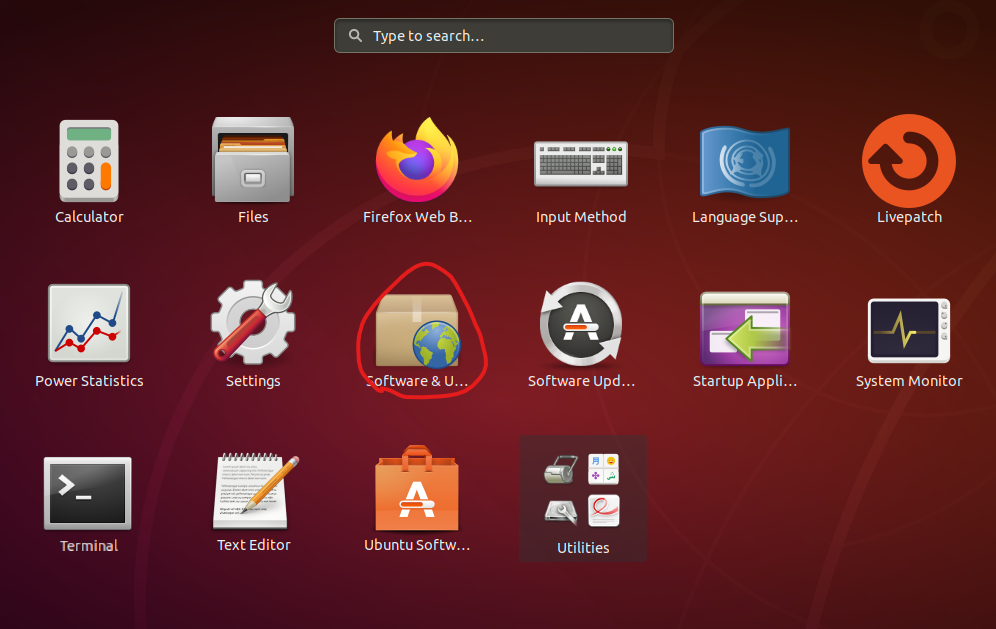The width and height of the screenshot is (996, 629).
Task: Launch Text Editor notepad icon
Action: click(x=255, y=491)
